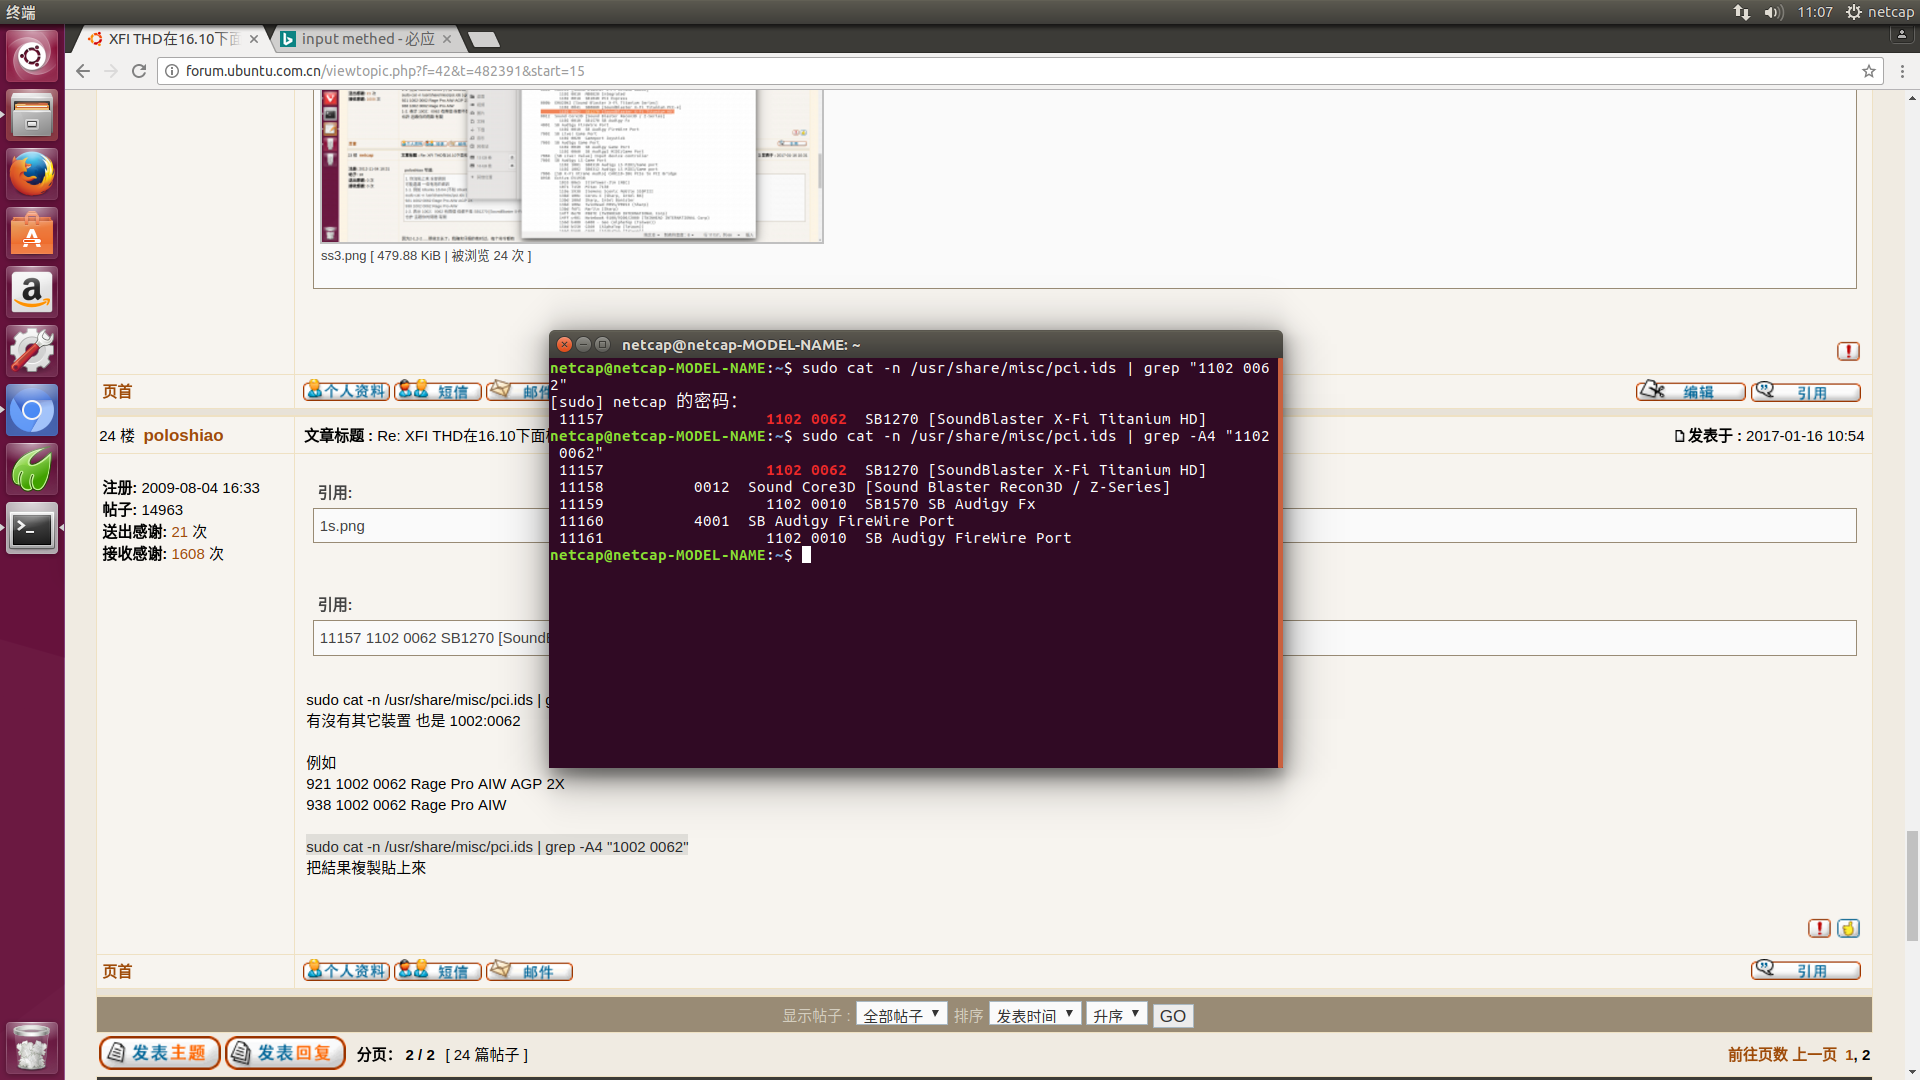Click the clock showing 11:07
This screenshot has width=1920, height=1080.
1815,12
